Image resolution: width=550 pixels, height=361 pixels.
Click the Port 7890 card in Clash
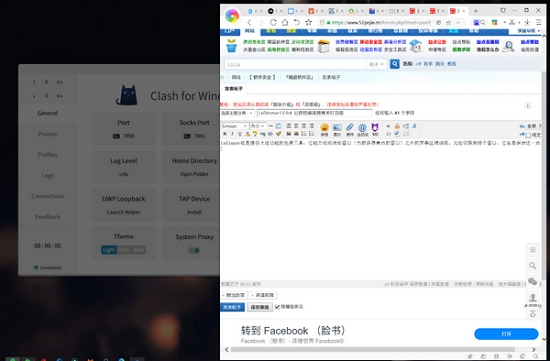pyautogui.click(x=123, y=129)
